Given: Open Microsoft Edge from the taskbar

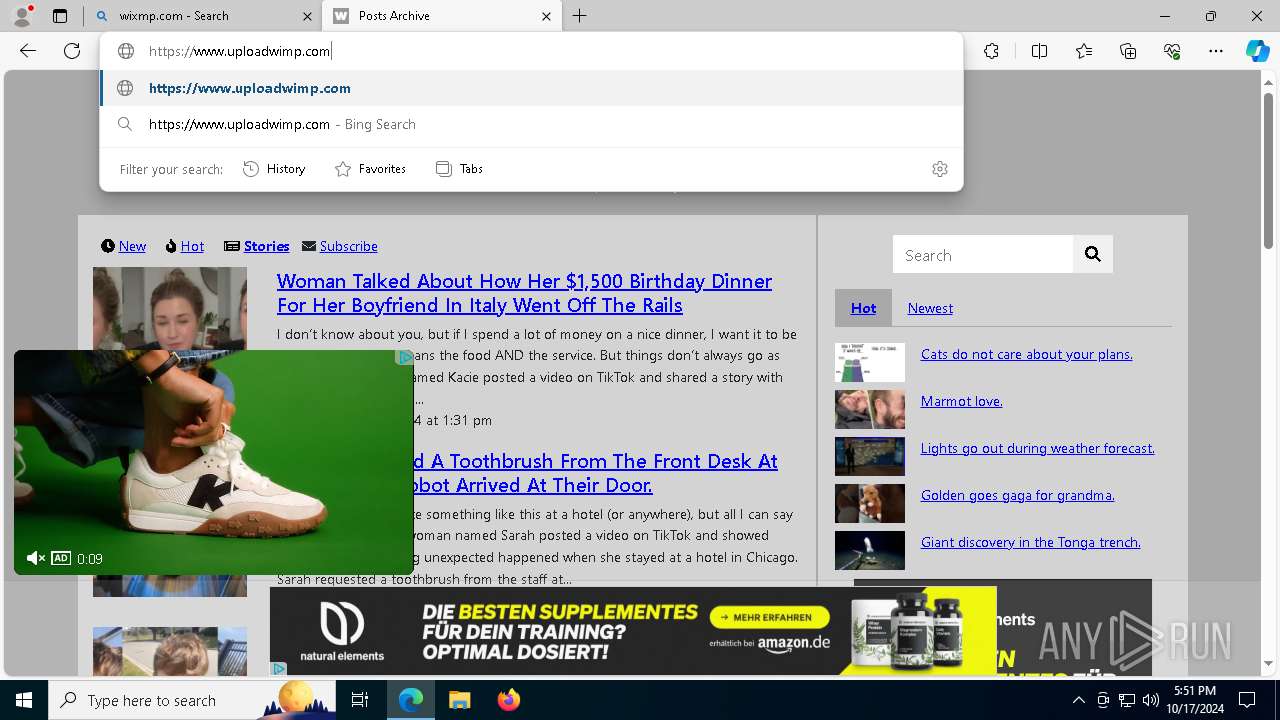Looking at the screenshot, I should point(411,700).
